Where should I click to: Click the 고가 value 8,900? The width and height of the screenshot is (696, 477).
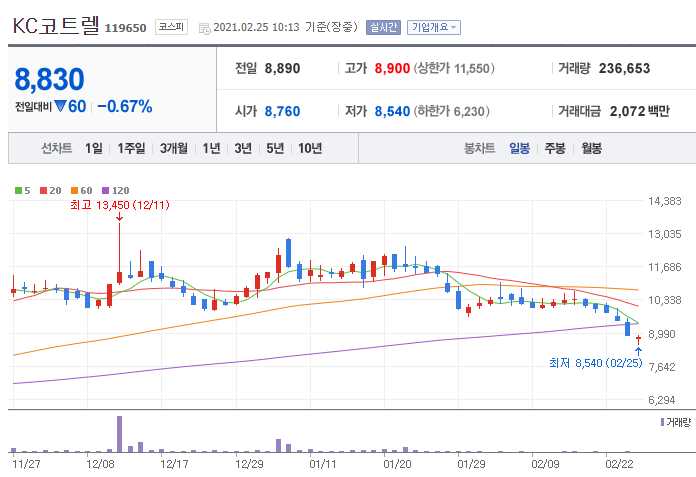392,69
